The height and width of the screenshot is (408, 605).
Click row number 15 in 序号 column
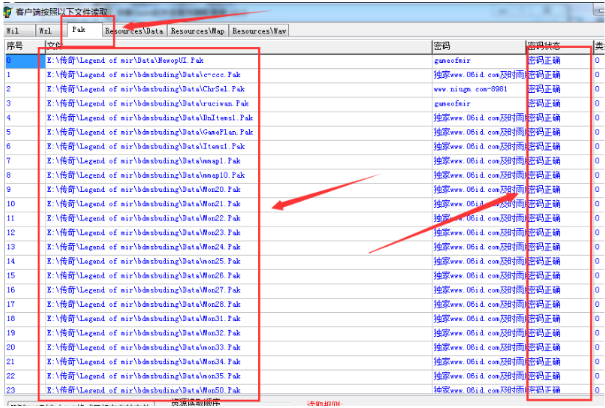tap(12, 275)
